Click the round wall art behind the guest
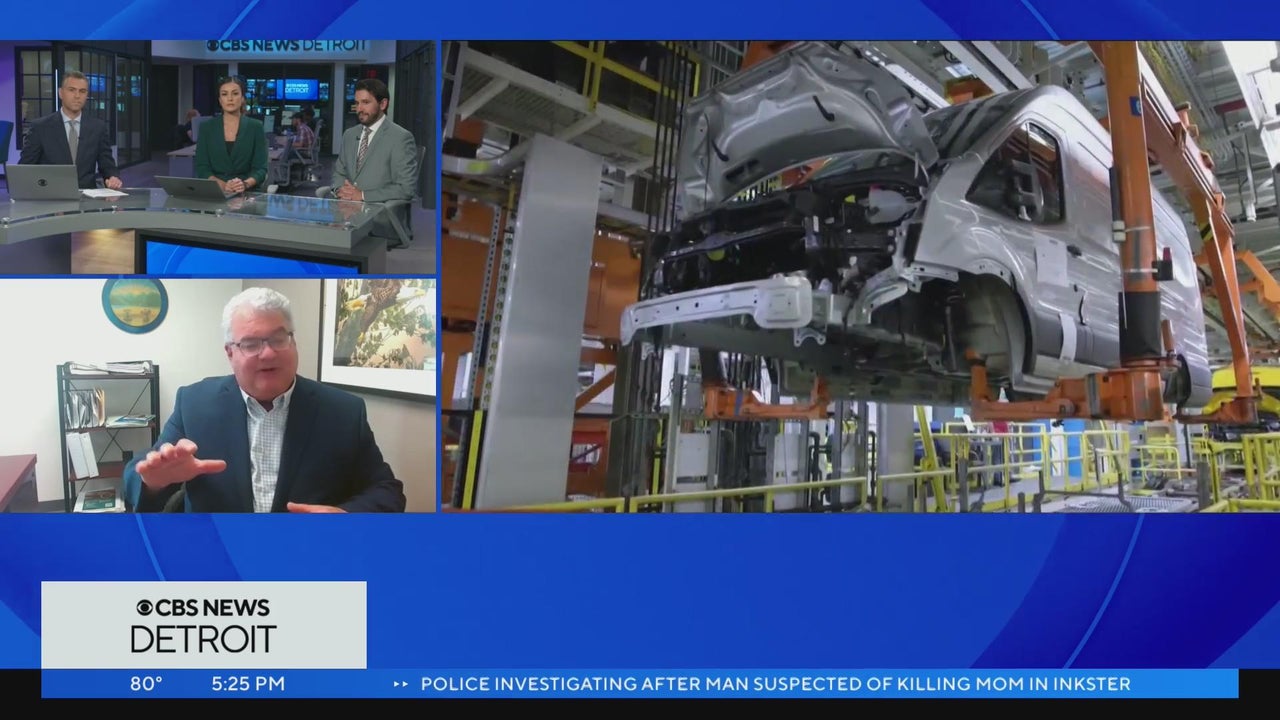 click(134, 304)
